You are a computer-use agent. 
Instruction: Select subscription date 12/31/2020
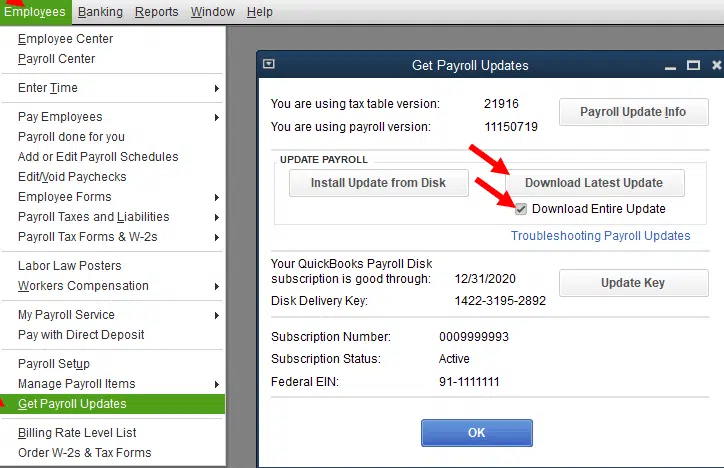(485, 279)
